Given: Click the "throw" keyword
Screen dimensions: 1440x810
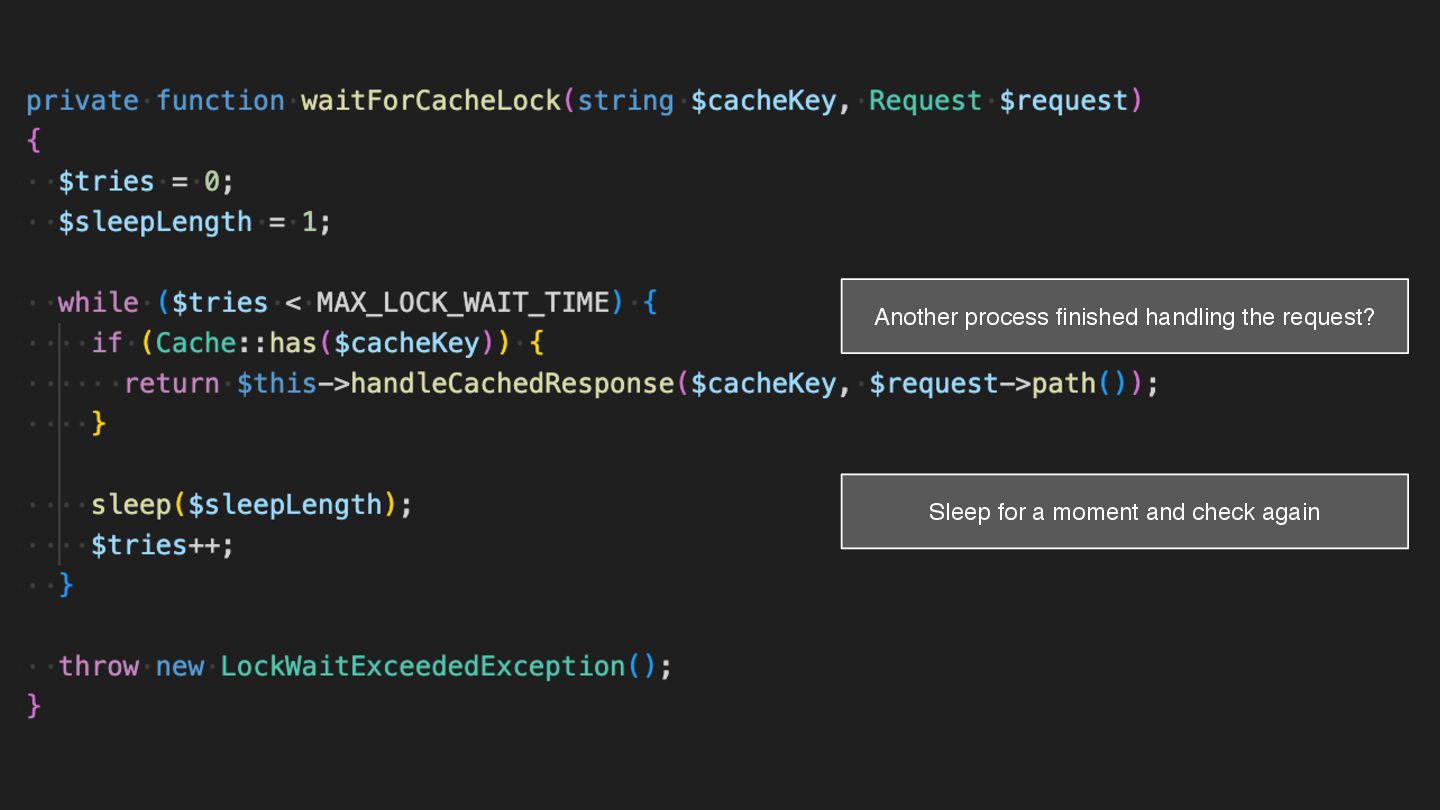Looking at the screenshot, I should 98,666.
